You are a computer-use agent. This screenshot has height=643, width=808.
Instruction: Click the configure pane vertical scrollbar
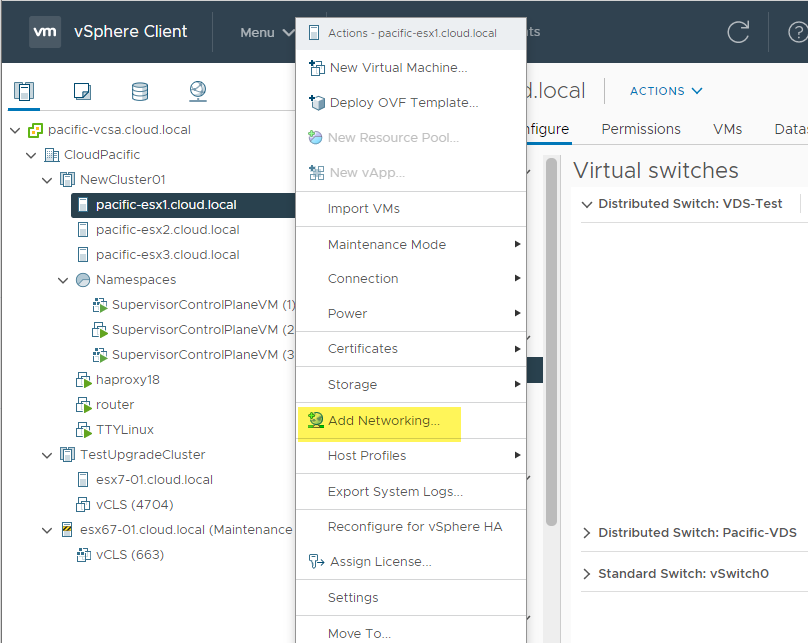(551, 342)
